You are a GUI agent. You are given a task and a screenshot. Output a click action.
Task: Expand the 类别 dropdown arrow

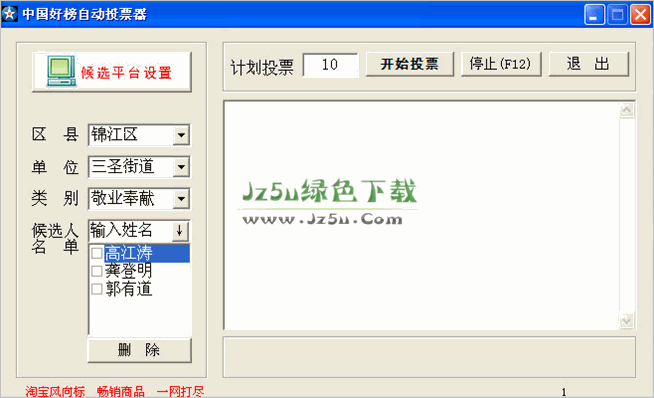pos(181,199)
